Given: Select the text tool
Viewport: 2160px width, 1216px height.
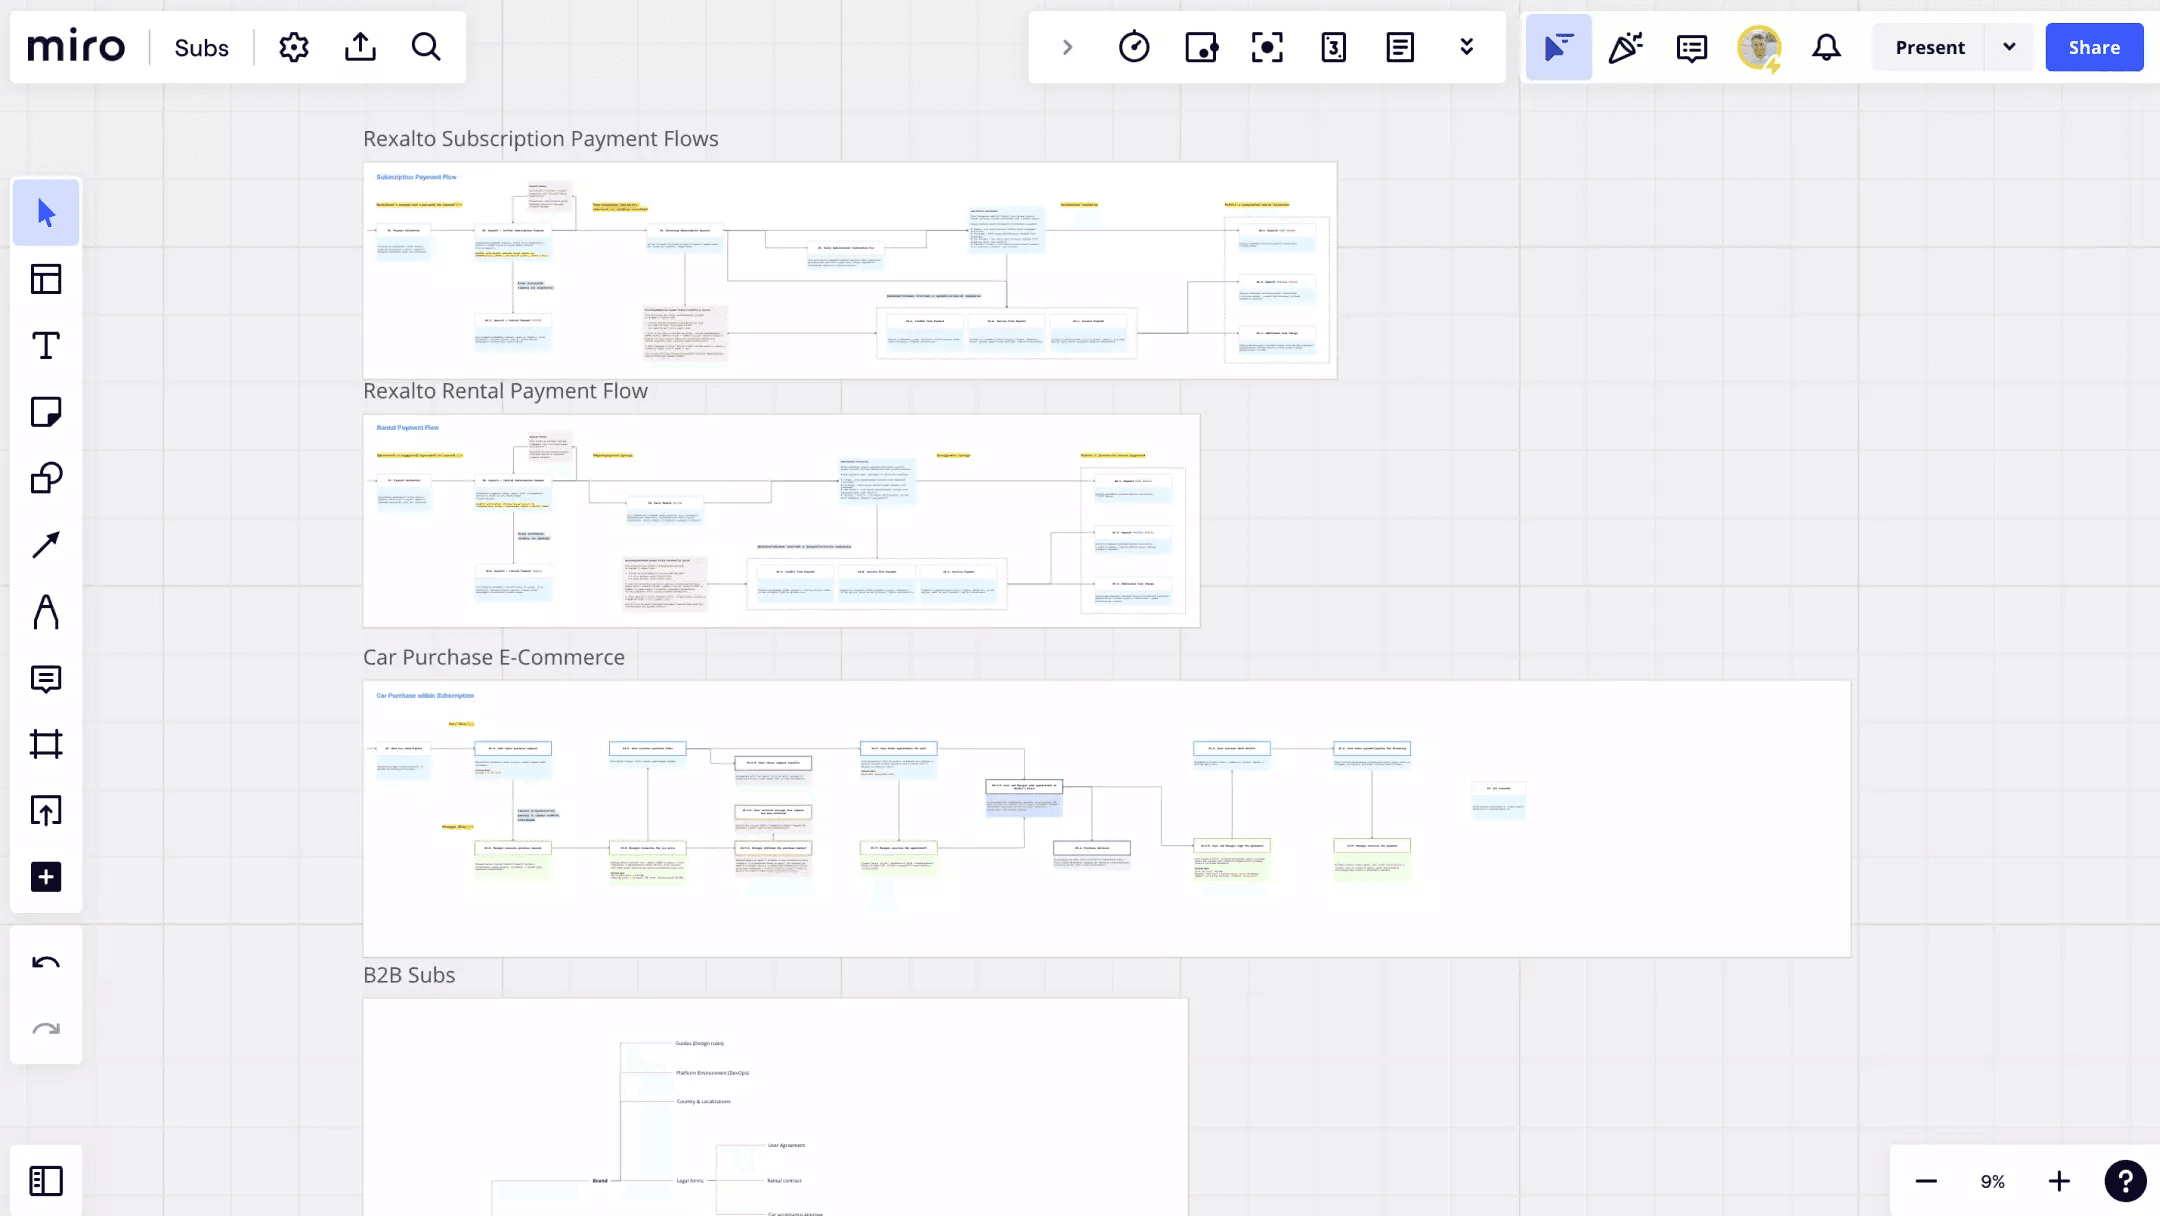Looking at the screenshot, I should (x=46, y=346).
